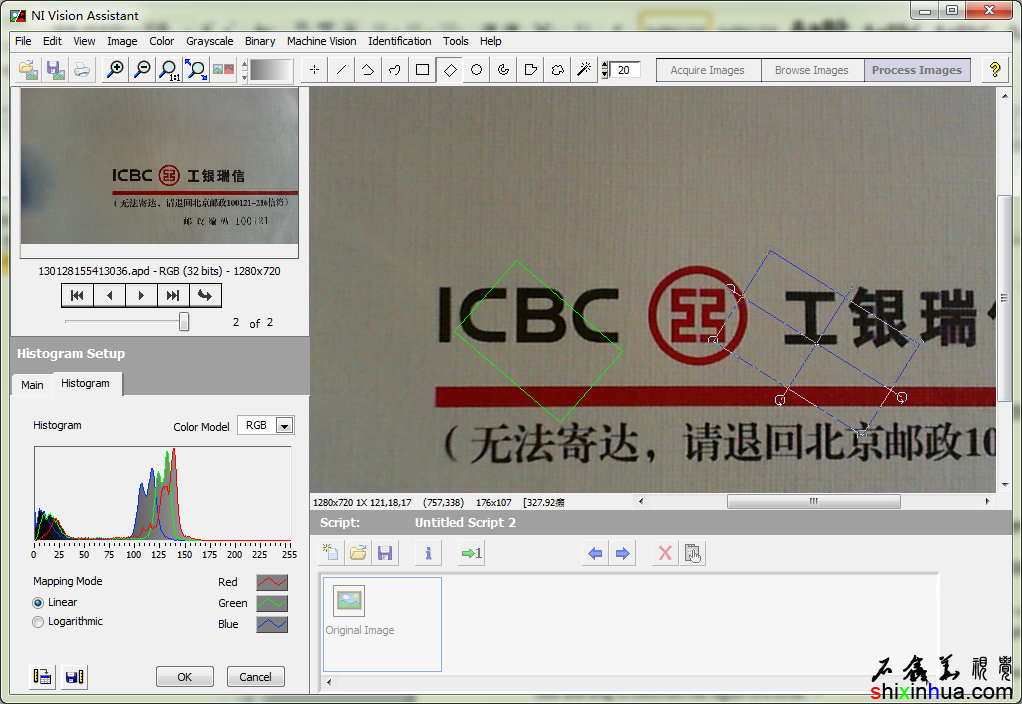Click the save results disk icon
Viewport: 1022px width, 704px height.
pos(74,677)
